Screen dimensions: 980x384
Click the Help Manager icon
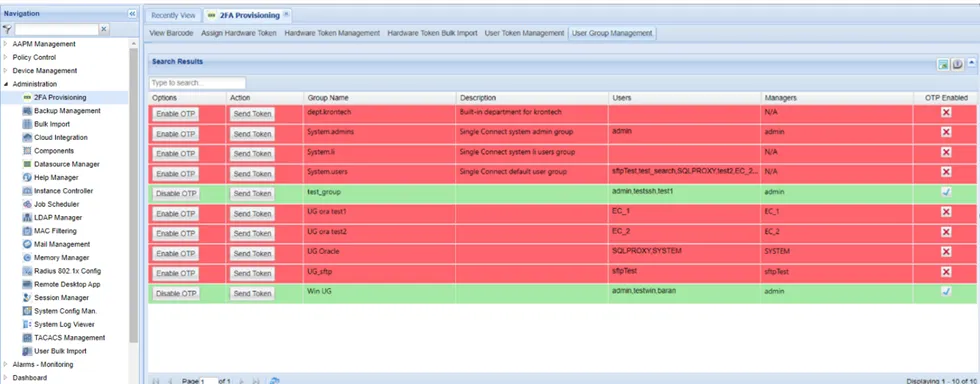pos(27,178)
